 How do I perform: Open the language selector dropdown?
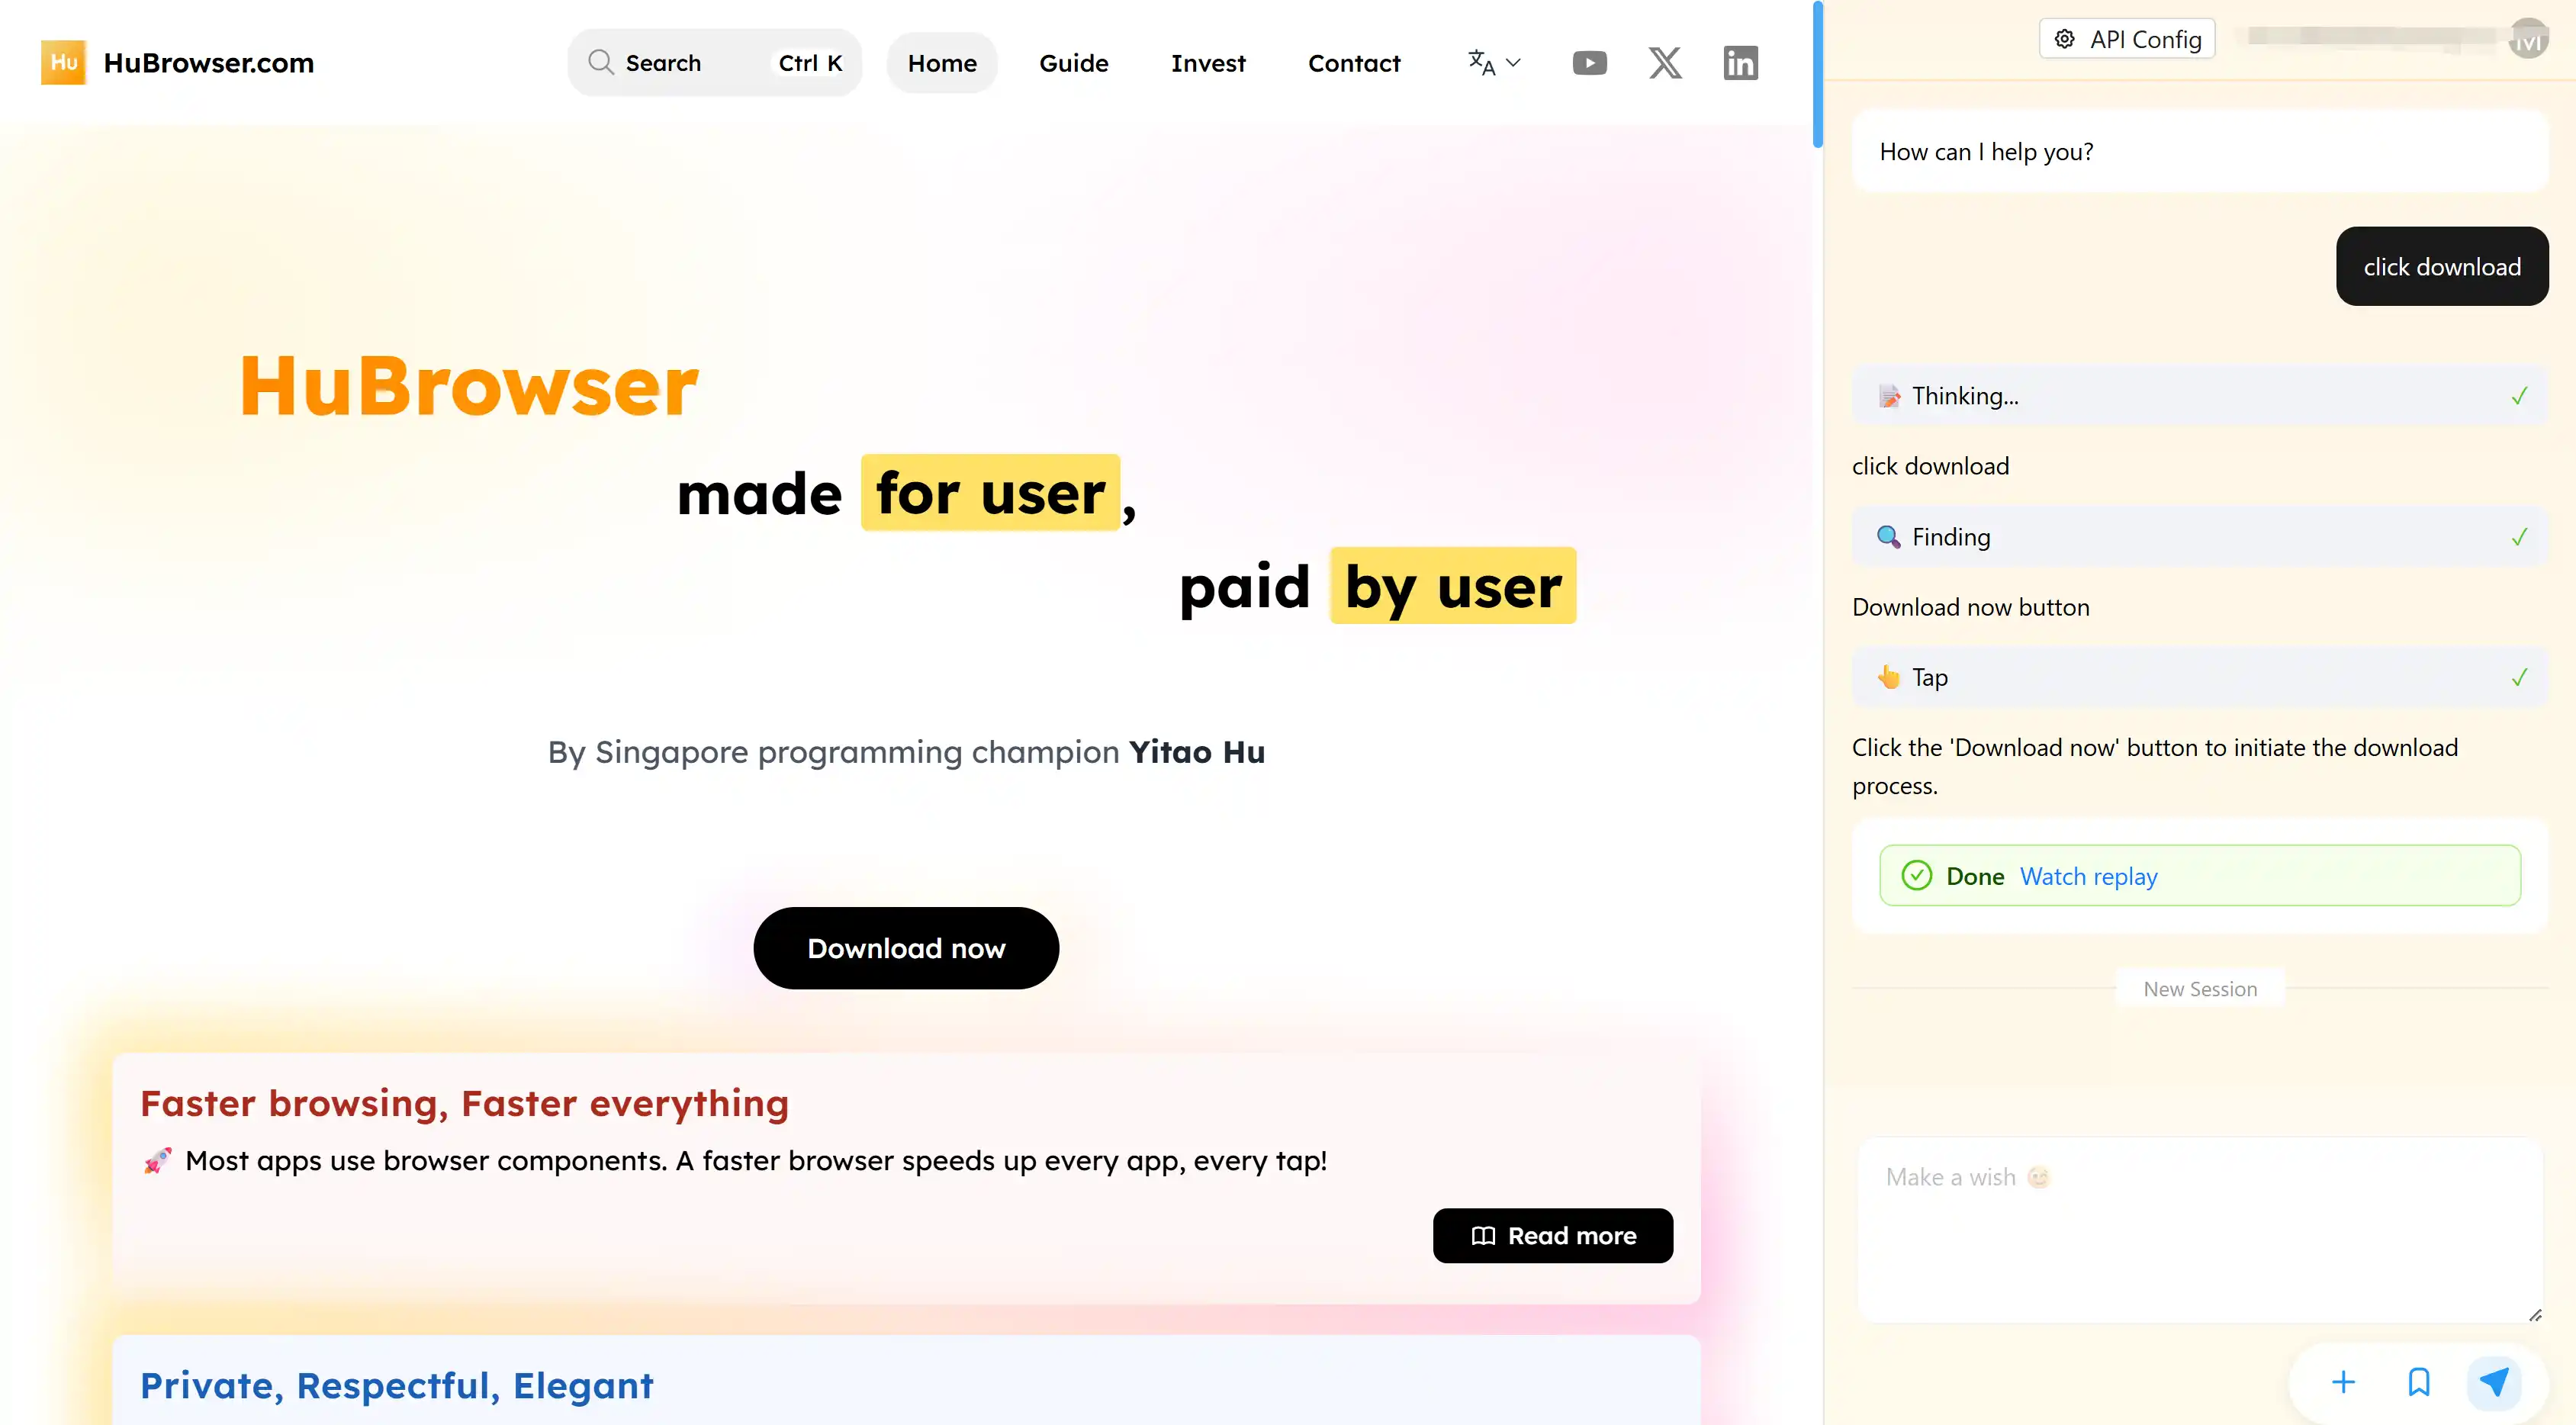[1492, 62]
